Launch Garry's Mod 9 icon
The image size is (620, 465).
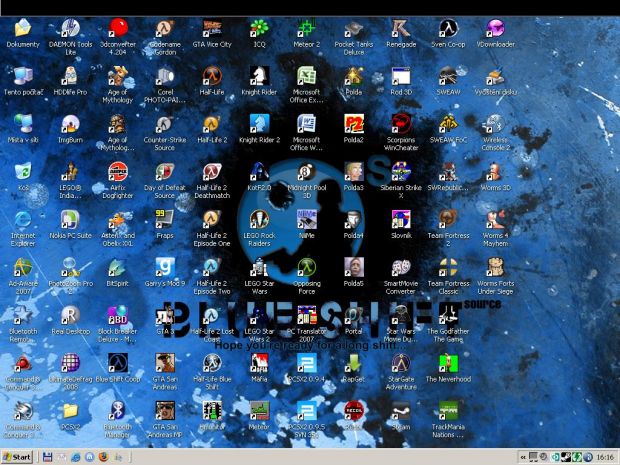(165, 268)
